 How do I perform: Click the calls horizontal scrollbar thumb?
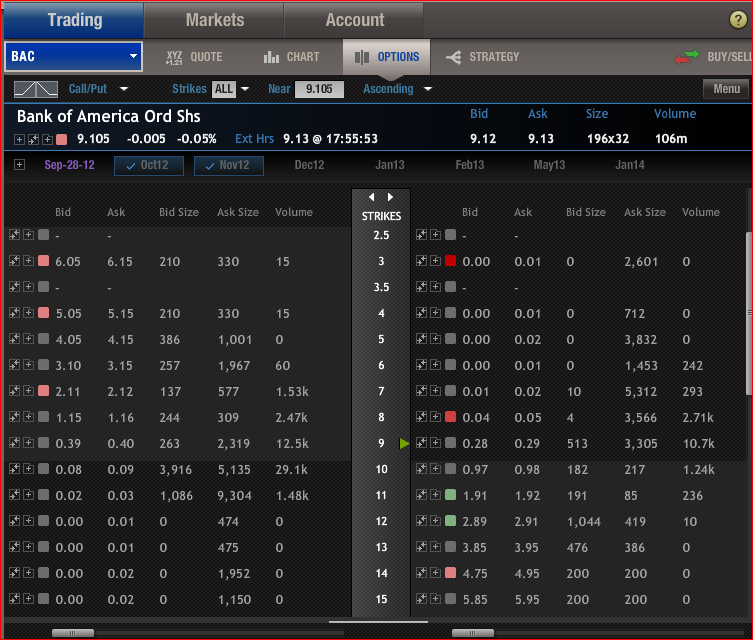pyautogui.click(x=73, y=633)
